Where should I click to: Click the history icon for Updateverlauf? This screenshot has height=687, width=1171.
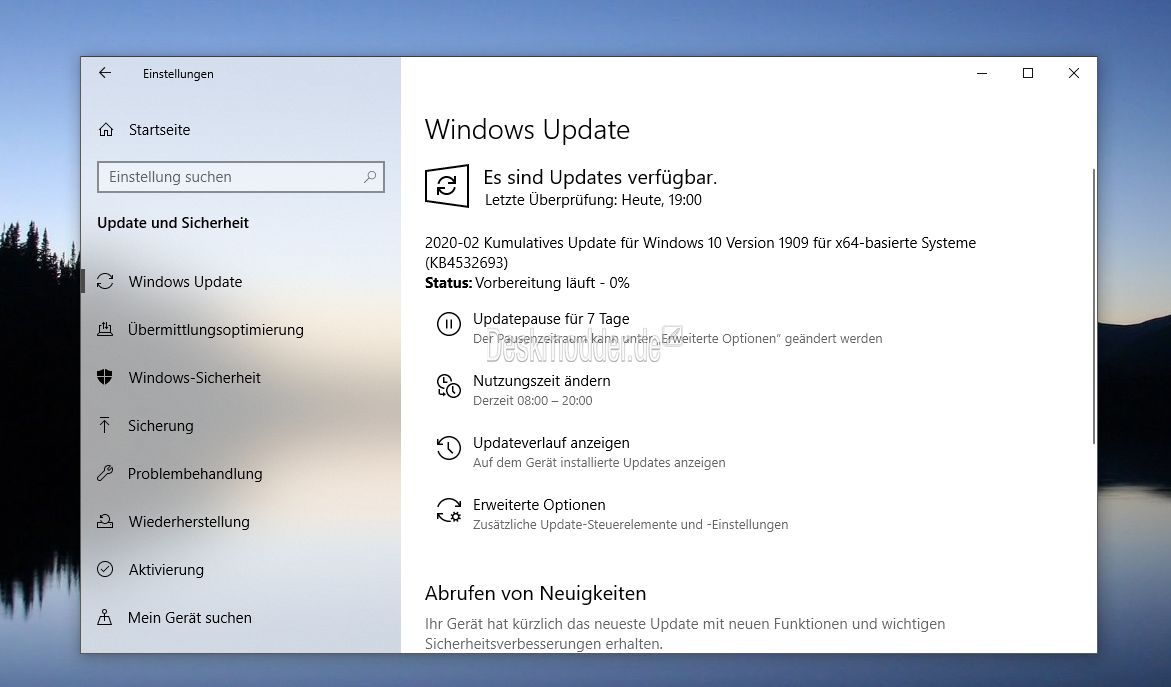point(448,448)
